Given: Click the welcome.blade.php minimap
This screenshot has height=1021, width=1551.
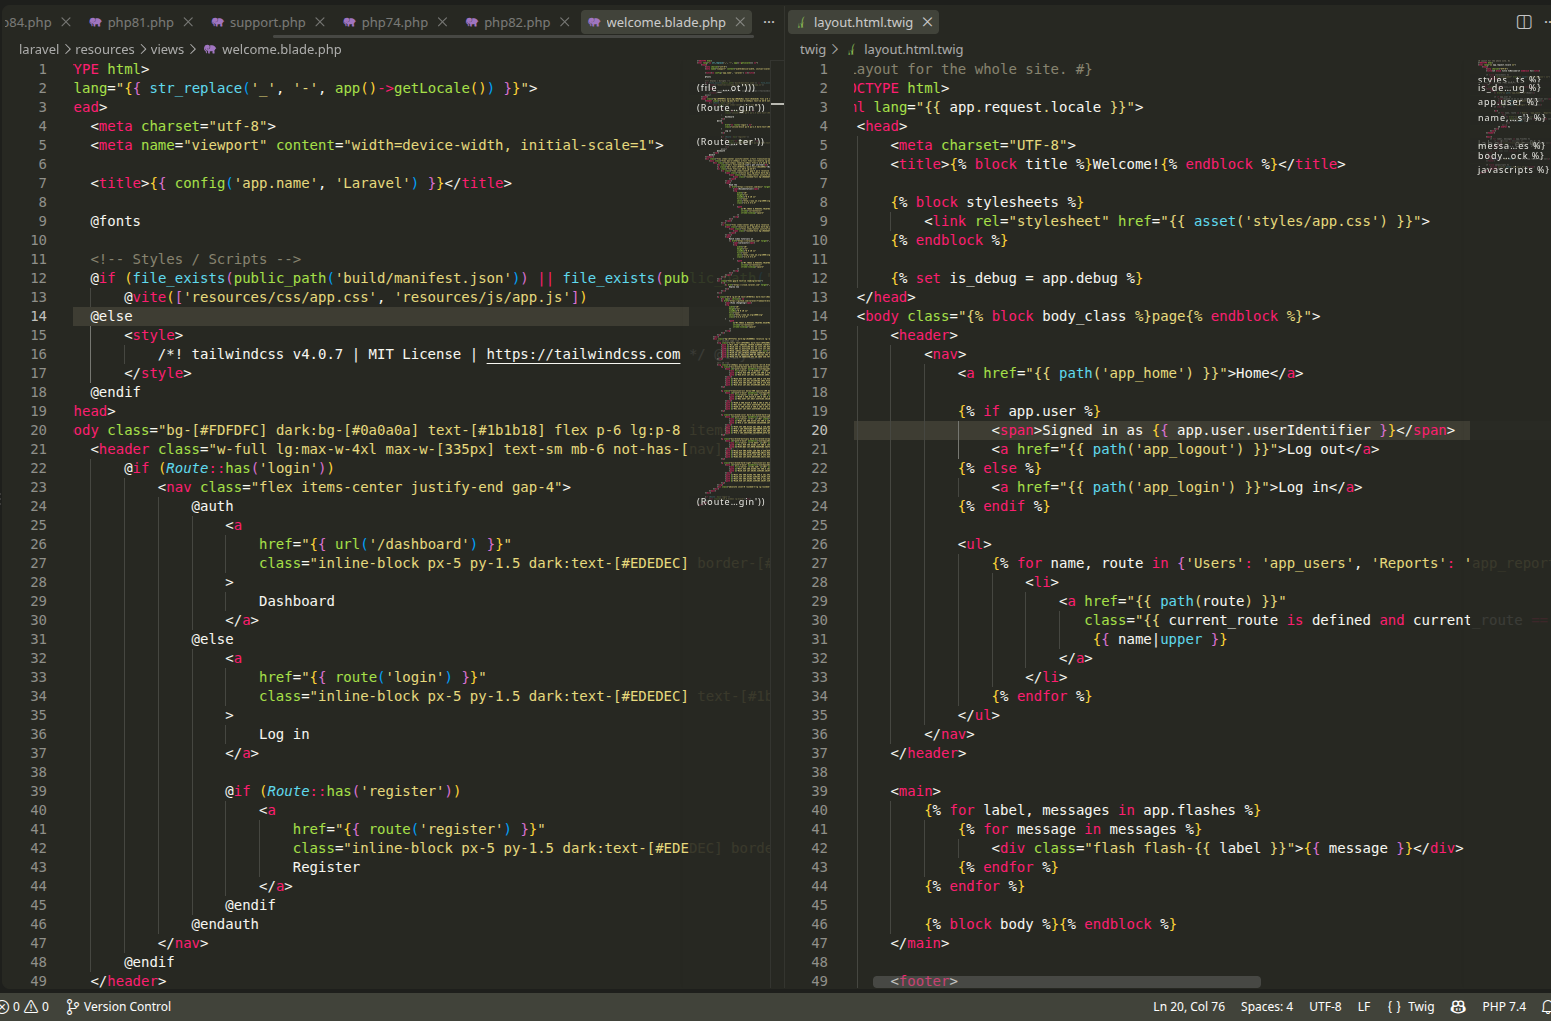Looking at the screenshot, I should point(733,280).
